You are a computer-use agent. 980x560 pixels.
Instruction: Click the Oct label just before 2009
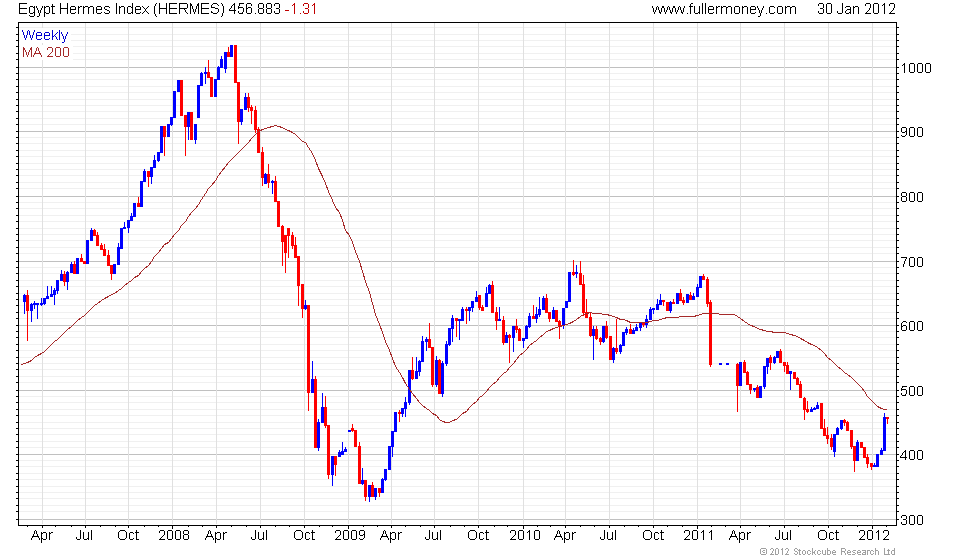tap(304, 536)
